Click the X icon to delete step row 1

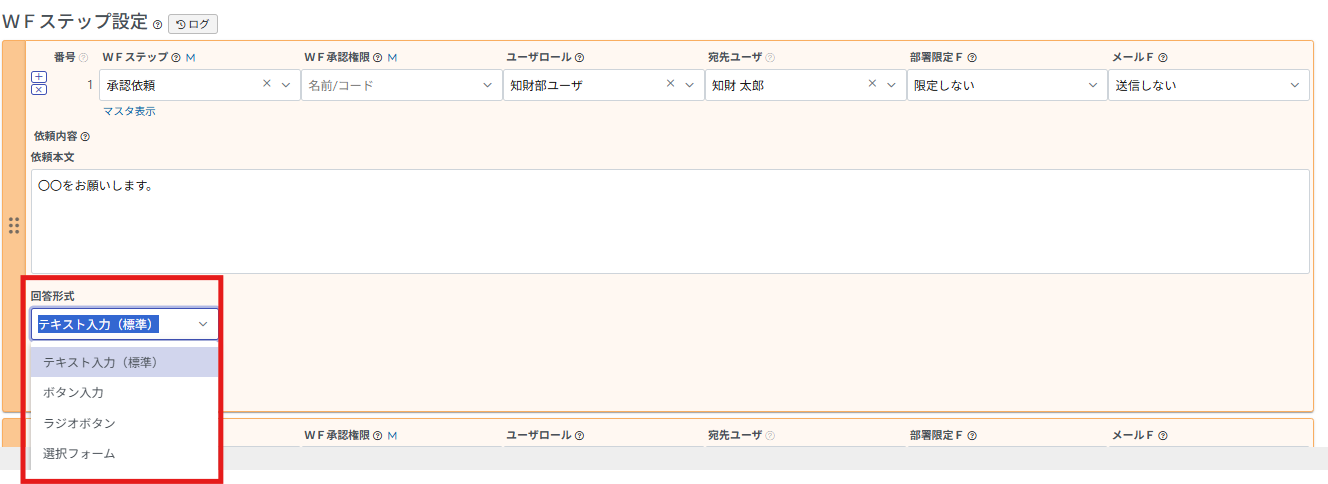(39, 90)
